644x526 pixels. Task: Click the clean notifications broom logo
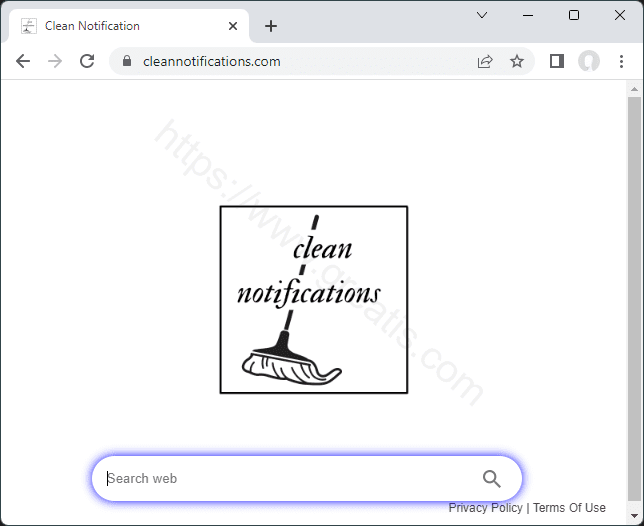[314, 300]
